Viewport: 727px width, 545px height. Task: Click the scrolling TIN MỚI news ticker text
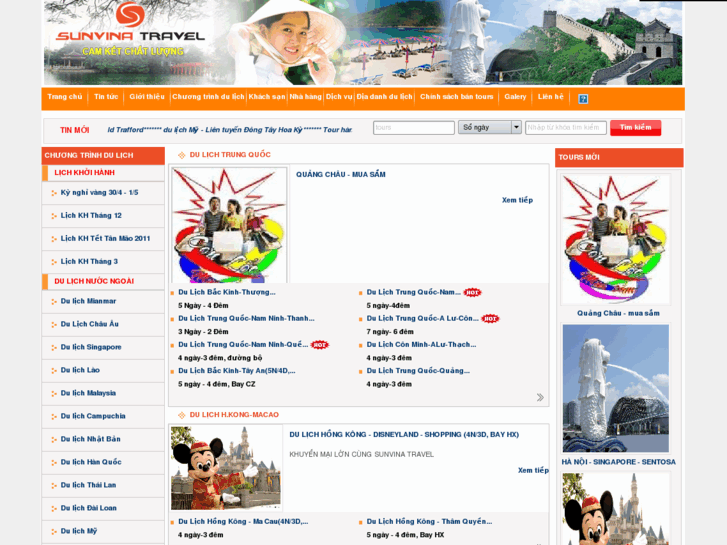click(230, 130)
